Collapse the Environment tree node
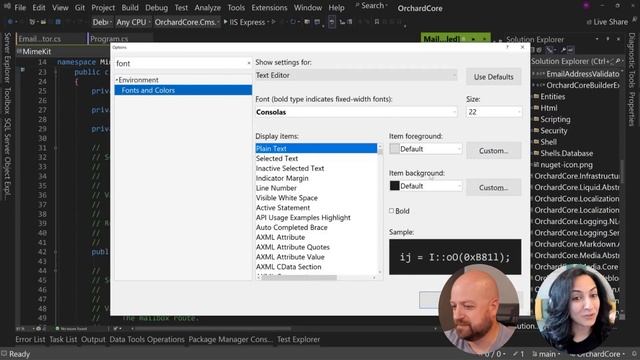Image resolution: width=640 pixels, height=360 pixels. tap(116, 80)
